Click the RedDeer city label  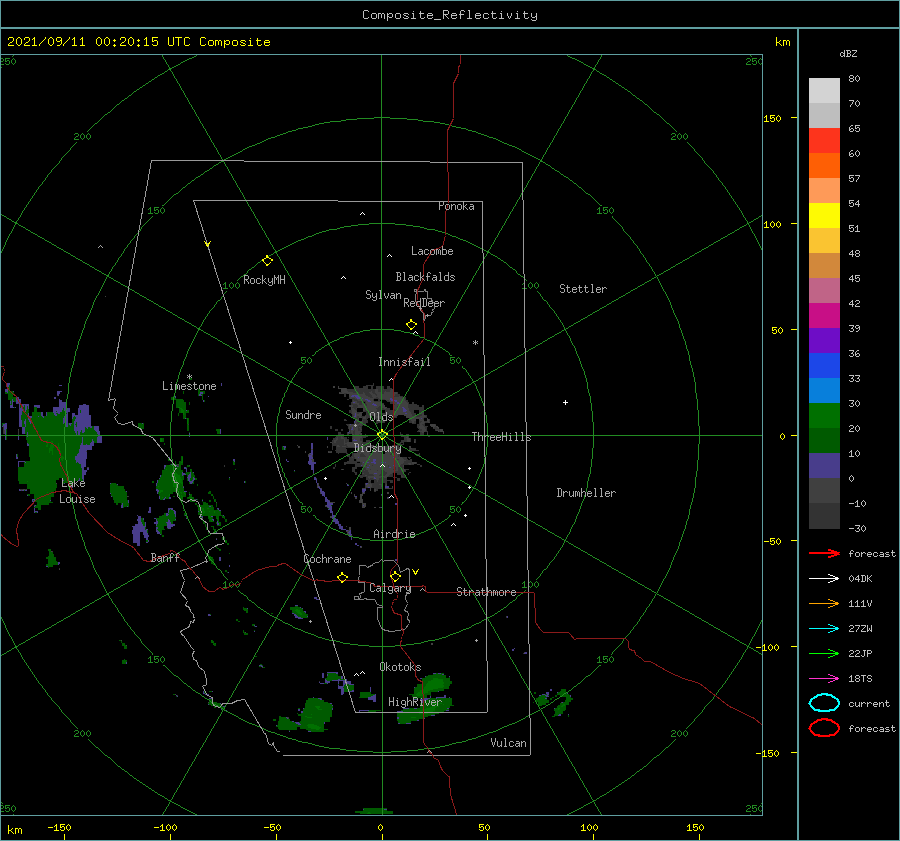424,303
